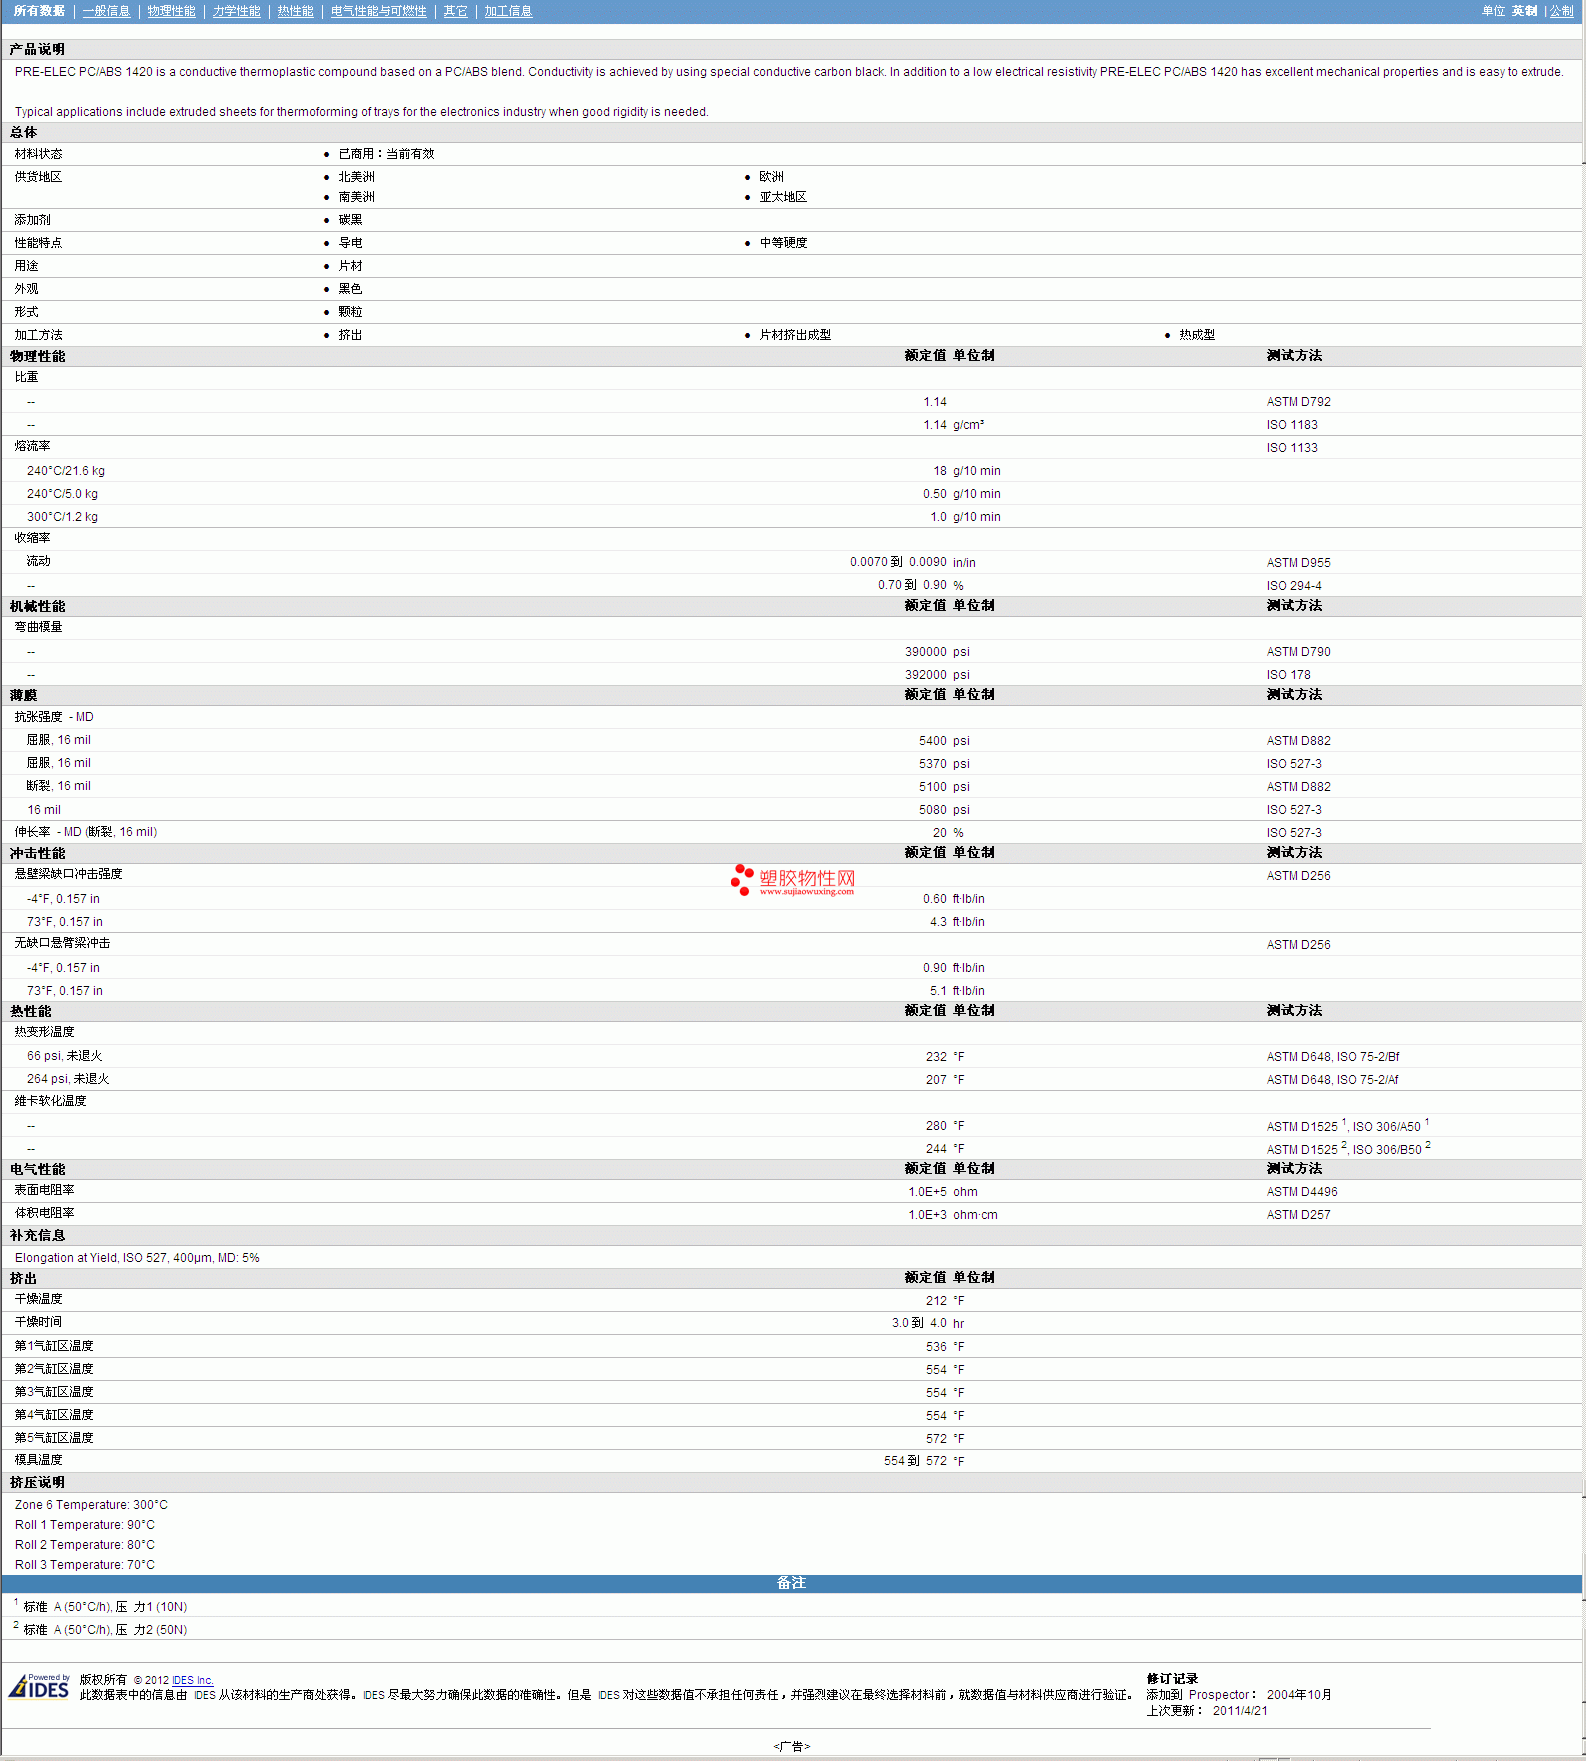
Task: Click the 240°C/21.6 kg melt flow row
Action: 792,471
